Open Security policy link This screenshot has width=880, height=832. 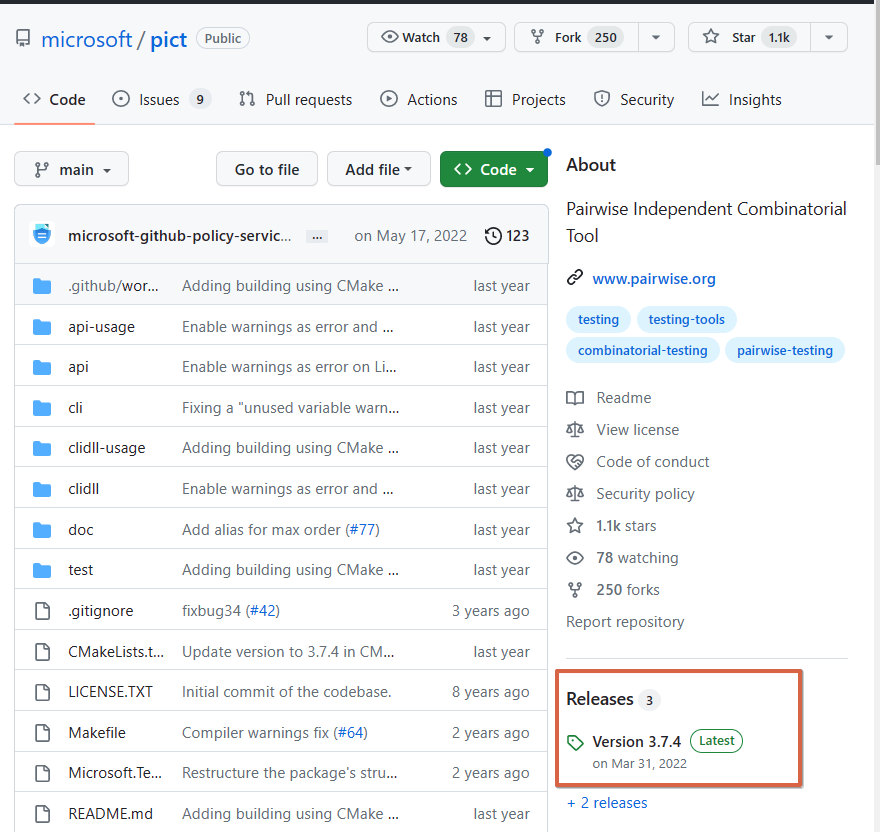(x=630, y=494)
